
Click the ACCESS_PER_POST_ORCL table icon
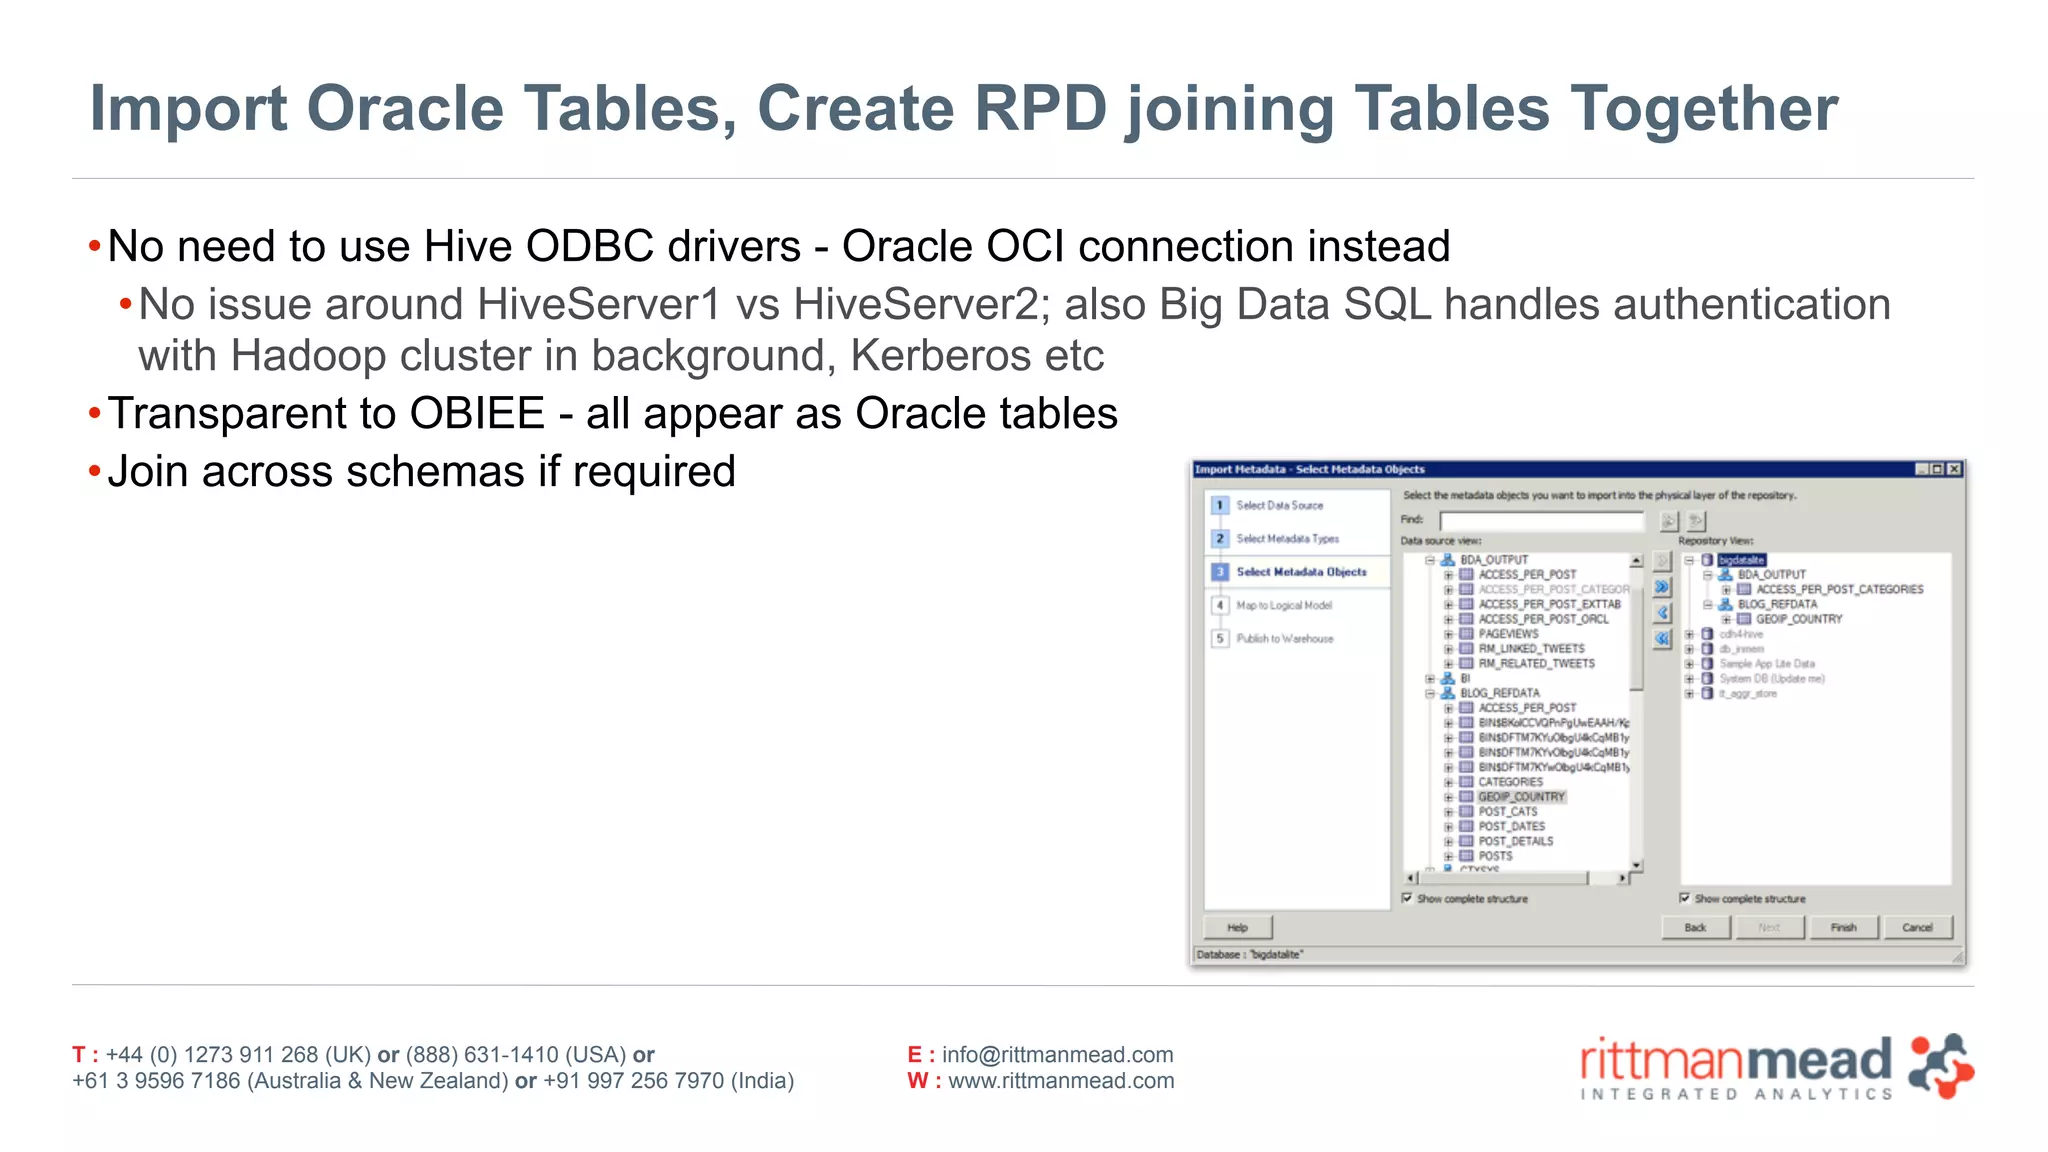(1466, 619)
